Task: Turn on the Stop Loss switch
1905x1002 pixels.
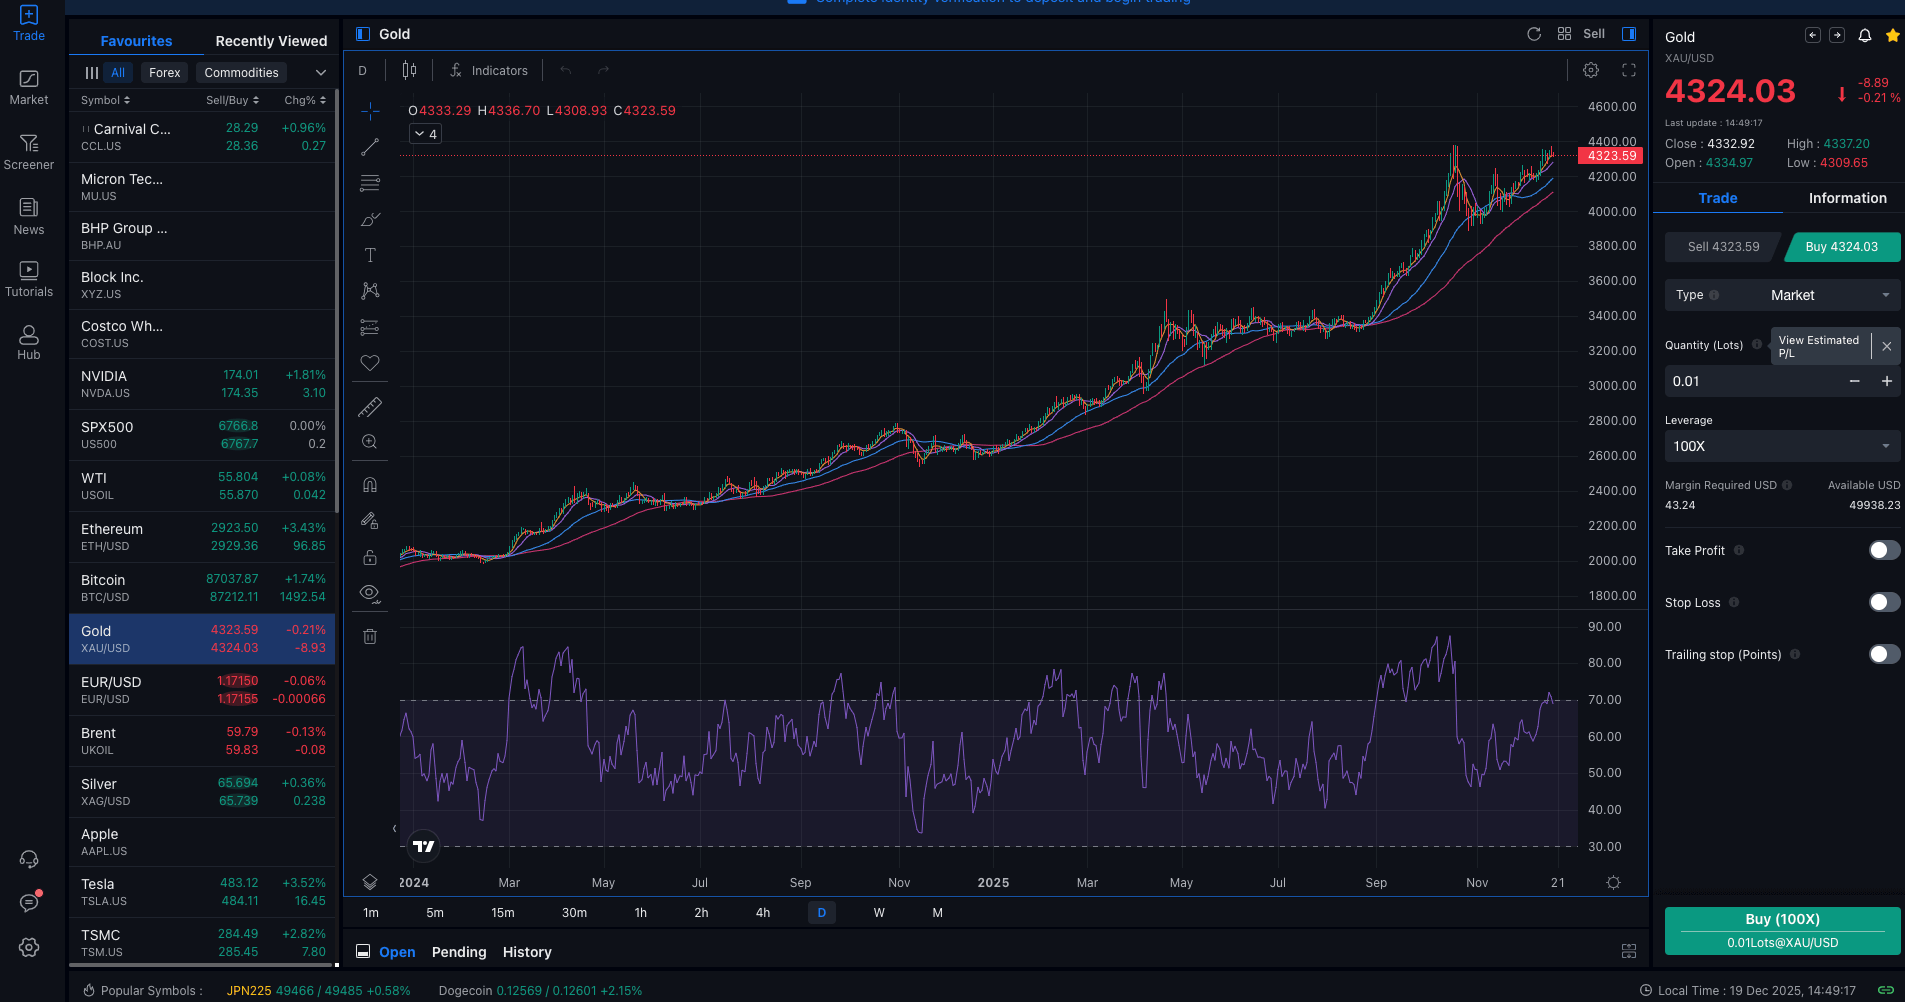Action: [x=1884, y=602]
